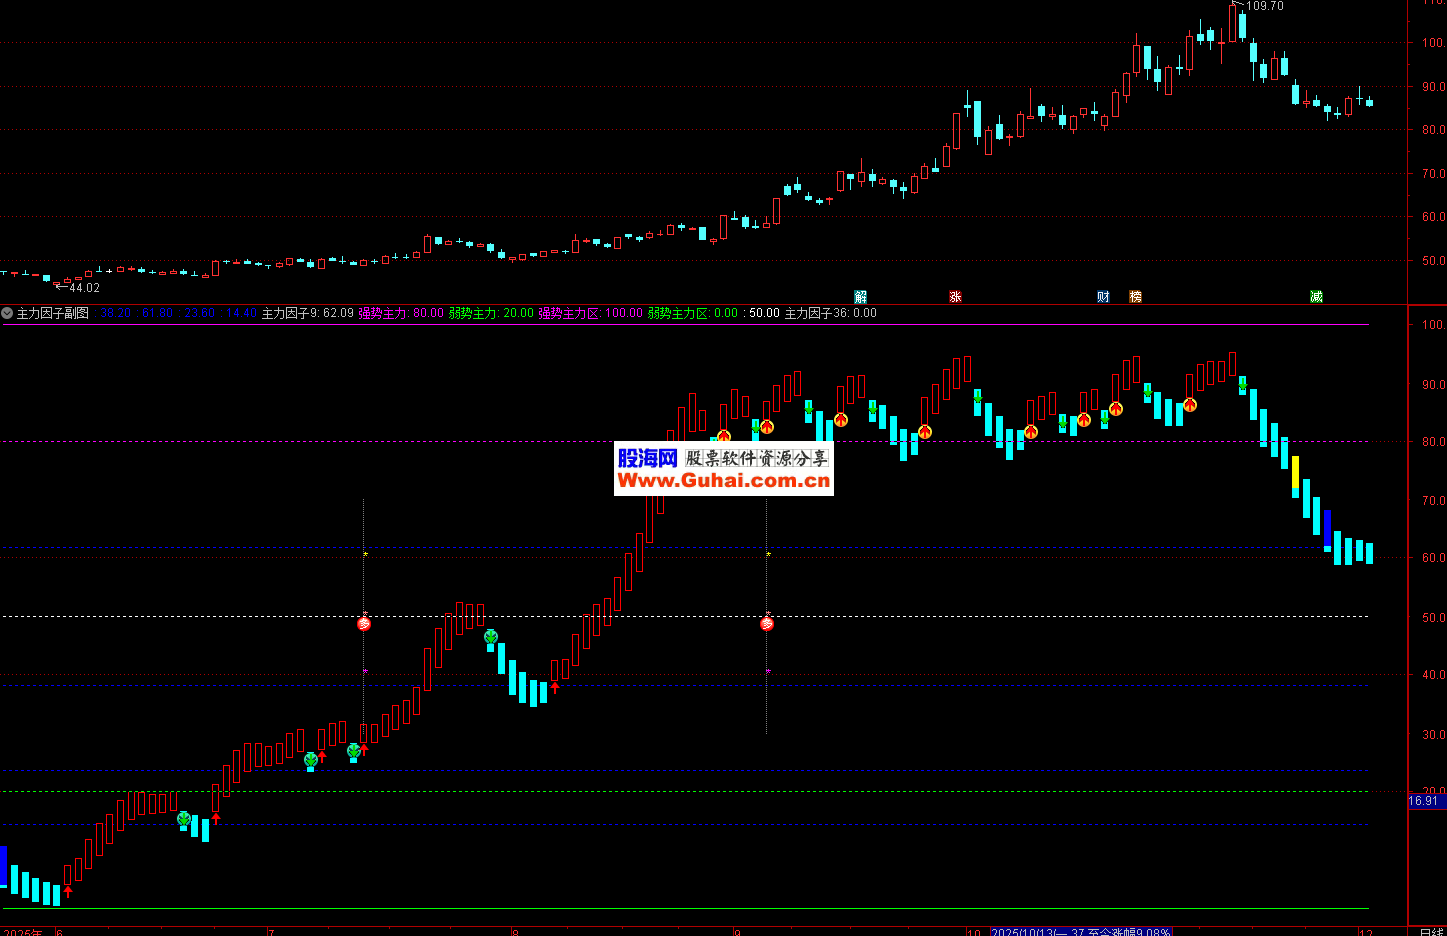The image size is (1447, 936).
Task: Select the 强势主力: 80.00 indicator value
Action: point(401,313)
